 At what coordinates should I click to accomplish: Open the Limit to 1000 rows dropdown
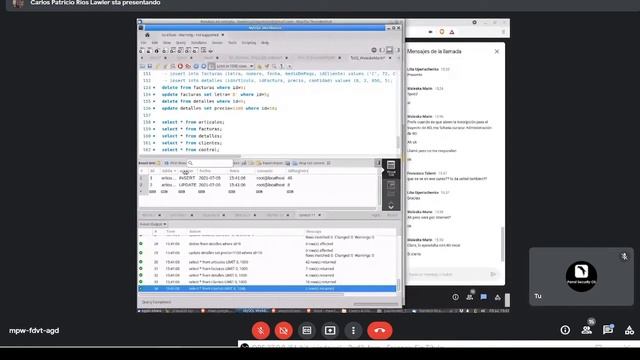click(235, 66)
